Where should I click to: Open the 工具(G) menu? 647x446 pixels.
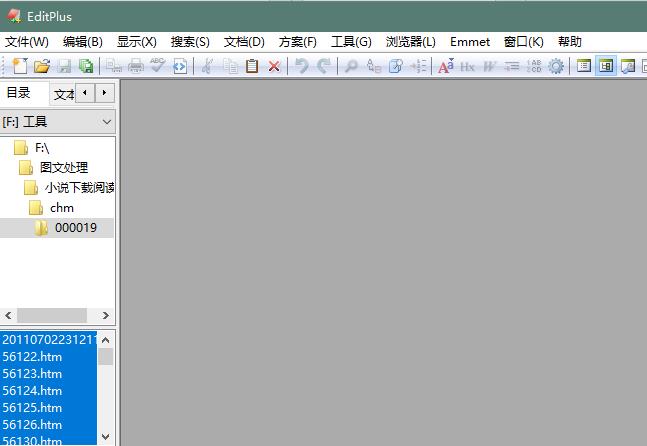click(351, 42)
